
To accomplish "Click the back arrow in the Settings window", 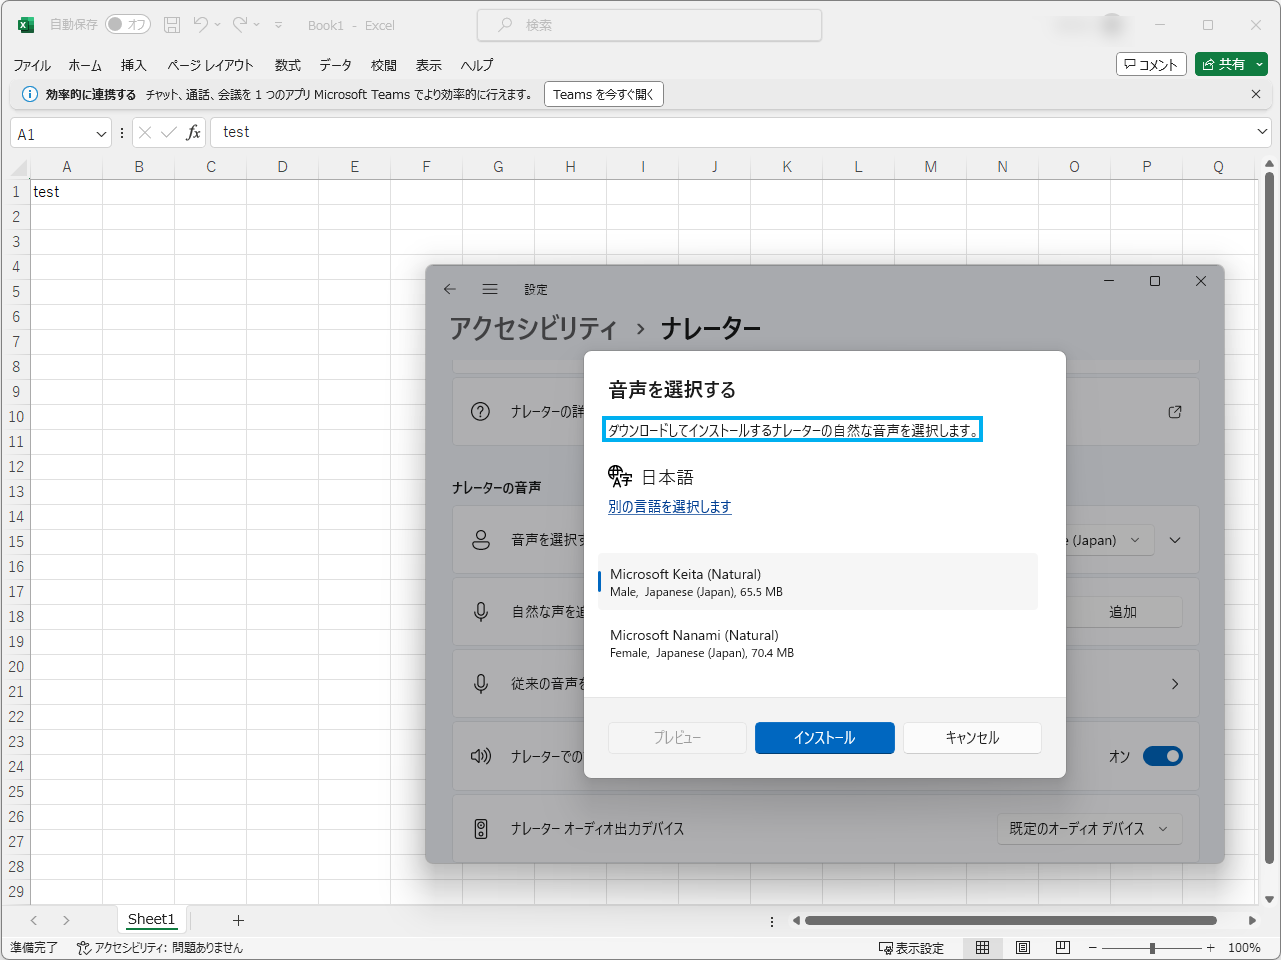I will pyautogui.click(x=449, y=288).
